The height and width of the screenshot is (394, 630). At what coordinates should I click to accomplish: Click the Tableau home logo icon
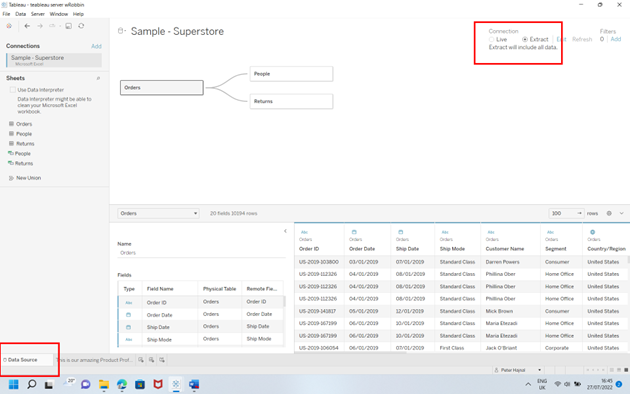tap(9, 26)
